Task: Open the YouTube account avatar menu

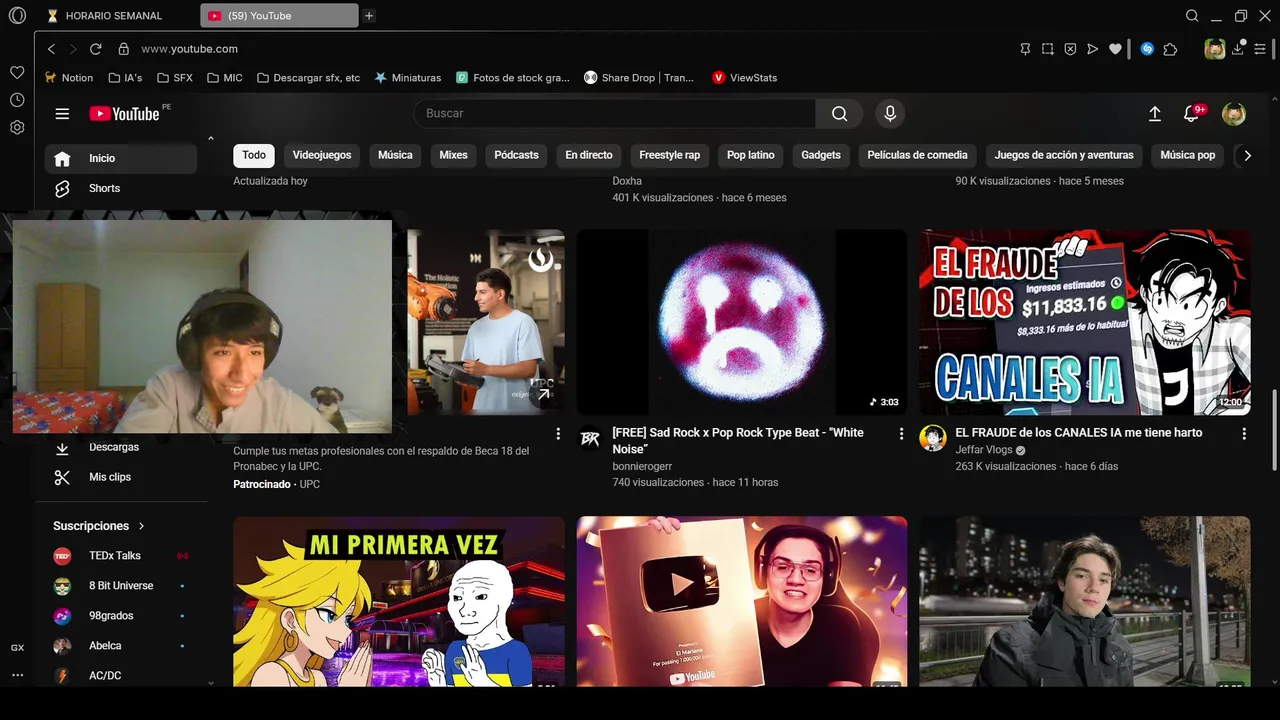Action: tap(1234, 114)
